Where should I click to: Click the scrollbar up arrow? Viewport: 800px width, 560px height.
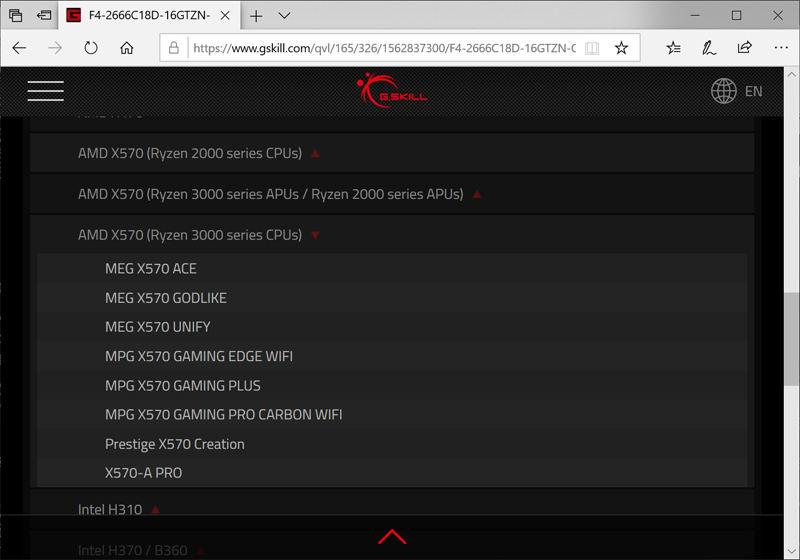(x=792, y=74)
